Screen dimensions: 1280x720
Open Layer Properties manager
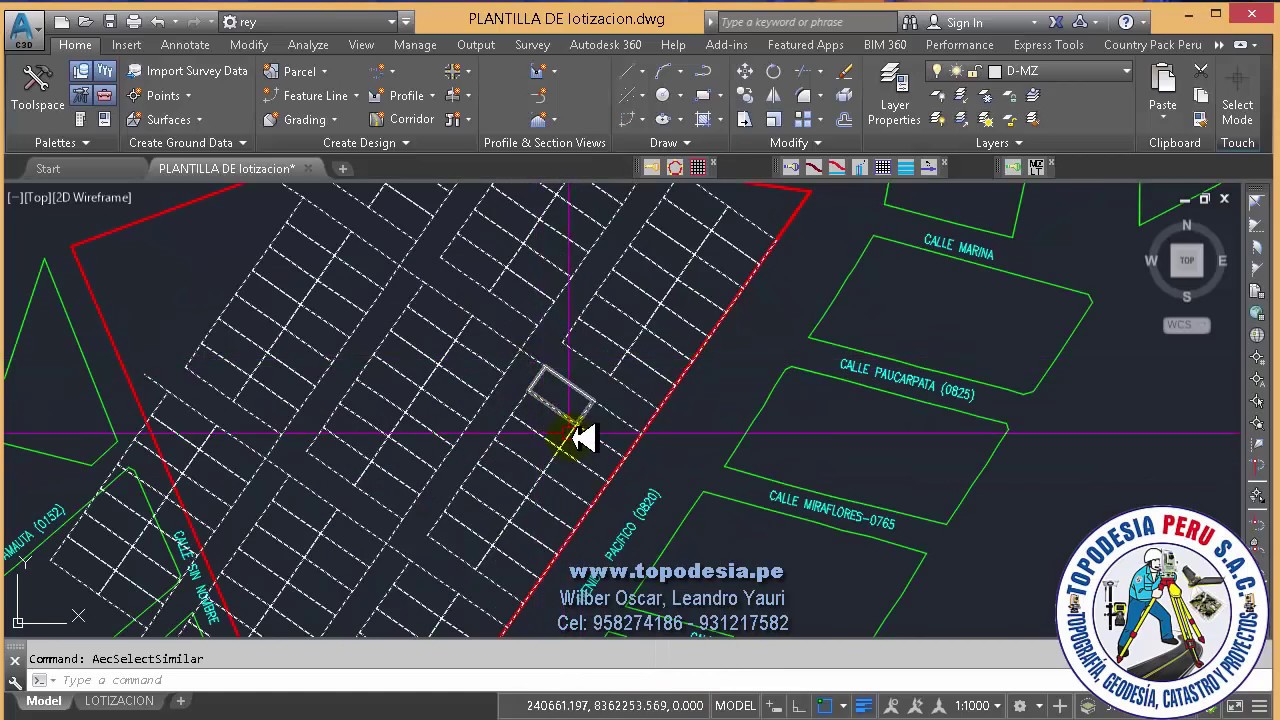pos(894,95)
